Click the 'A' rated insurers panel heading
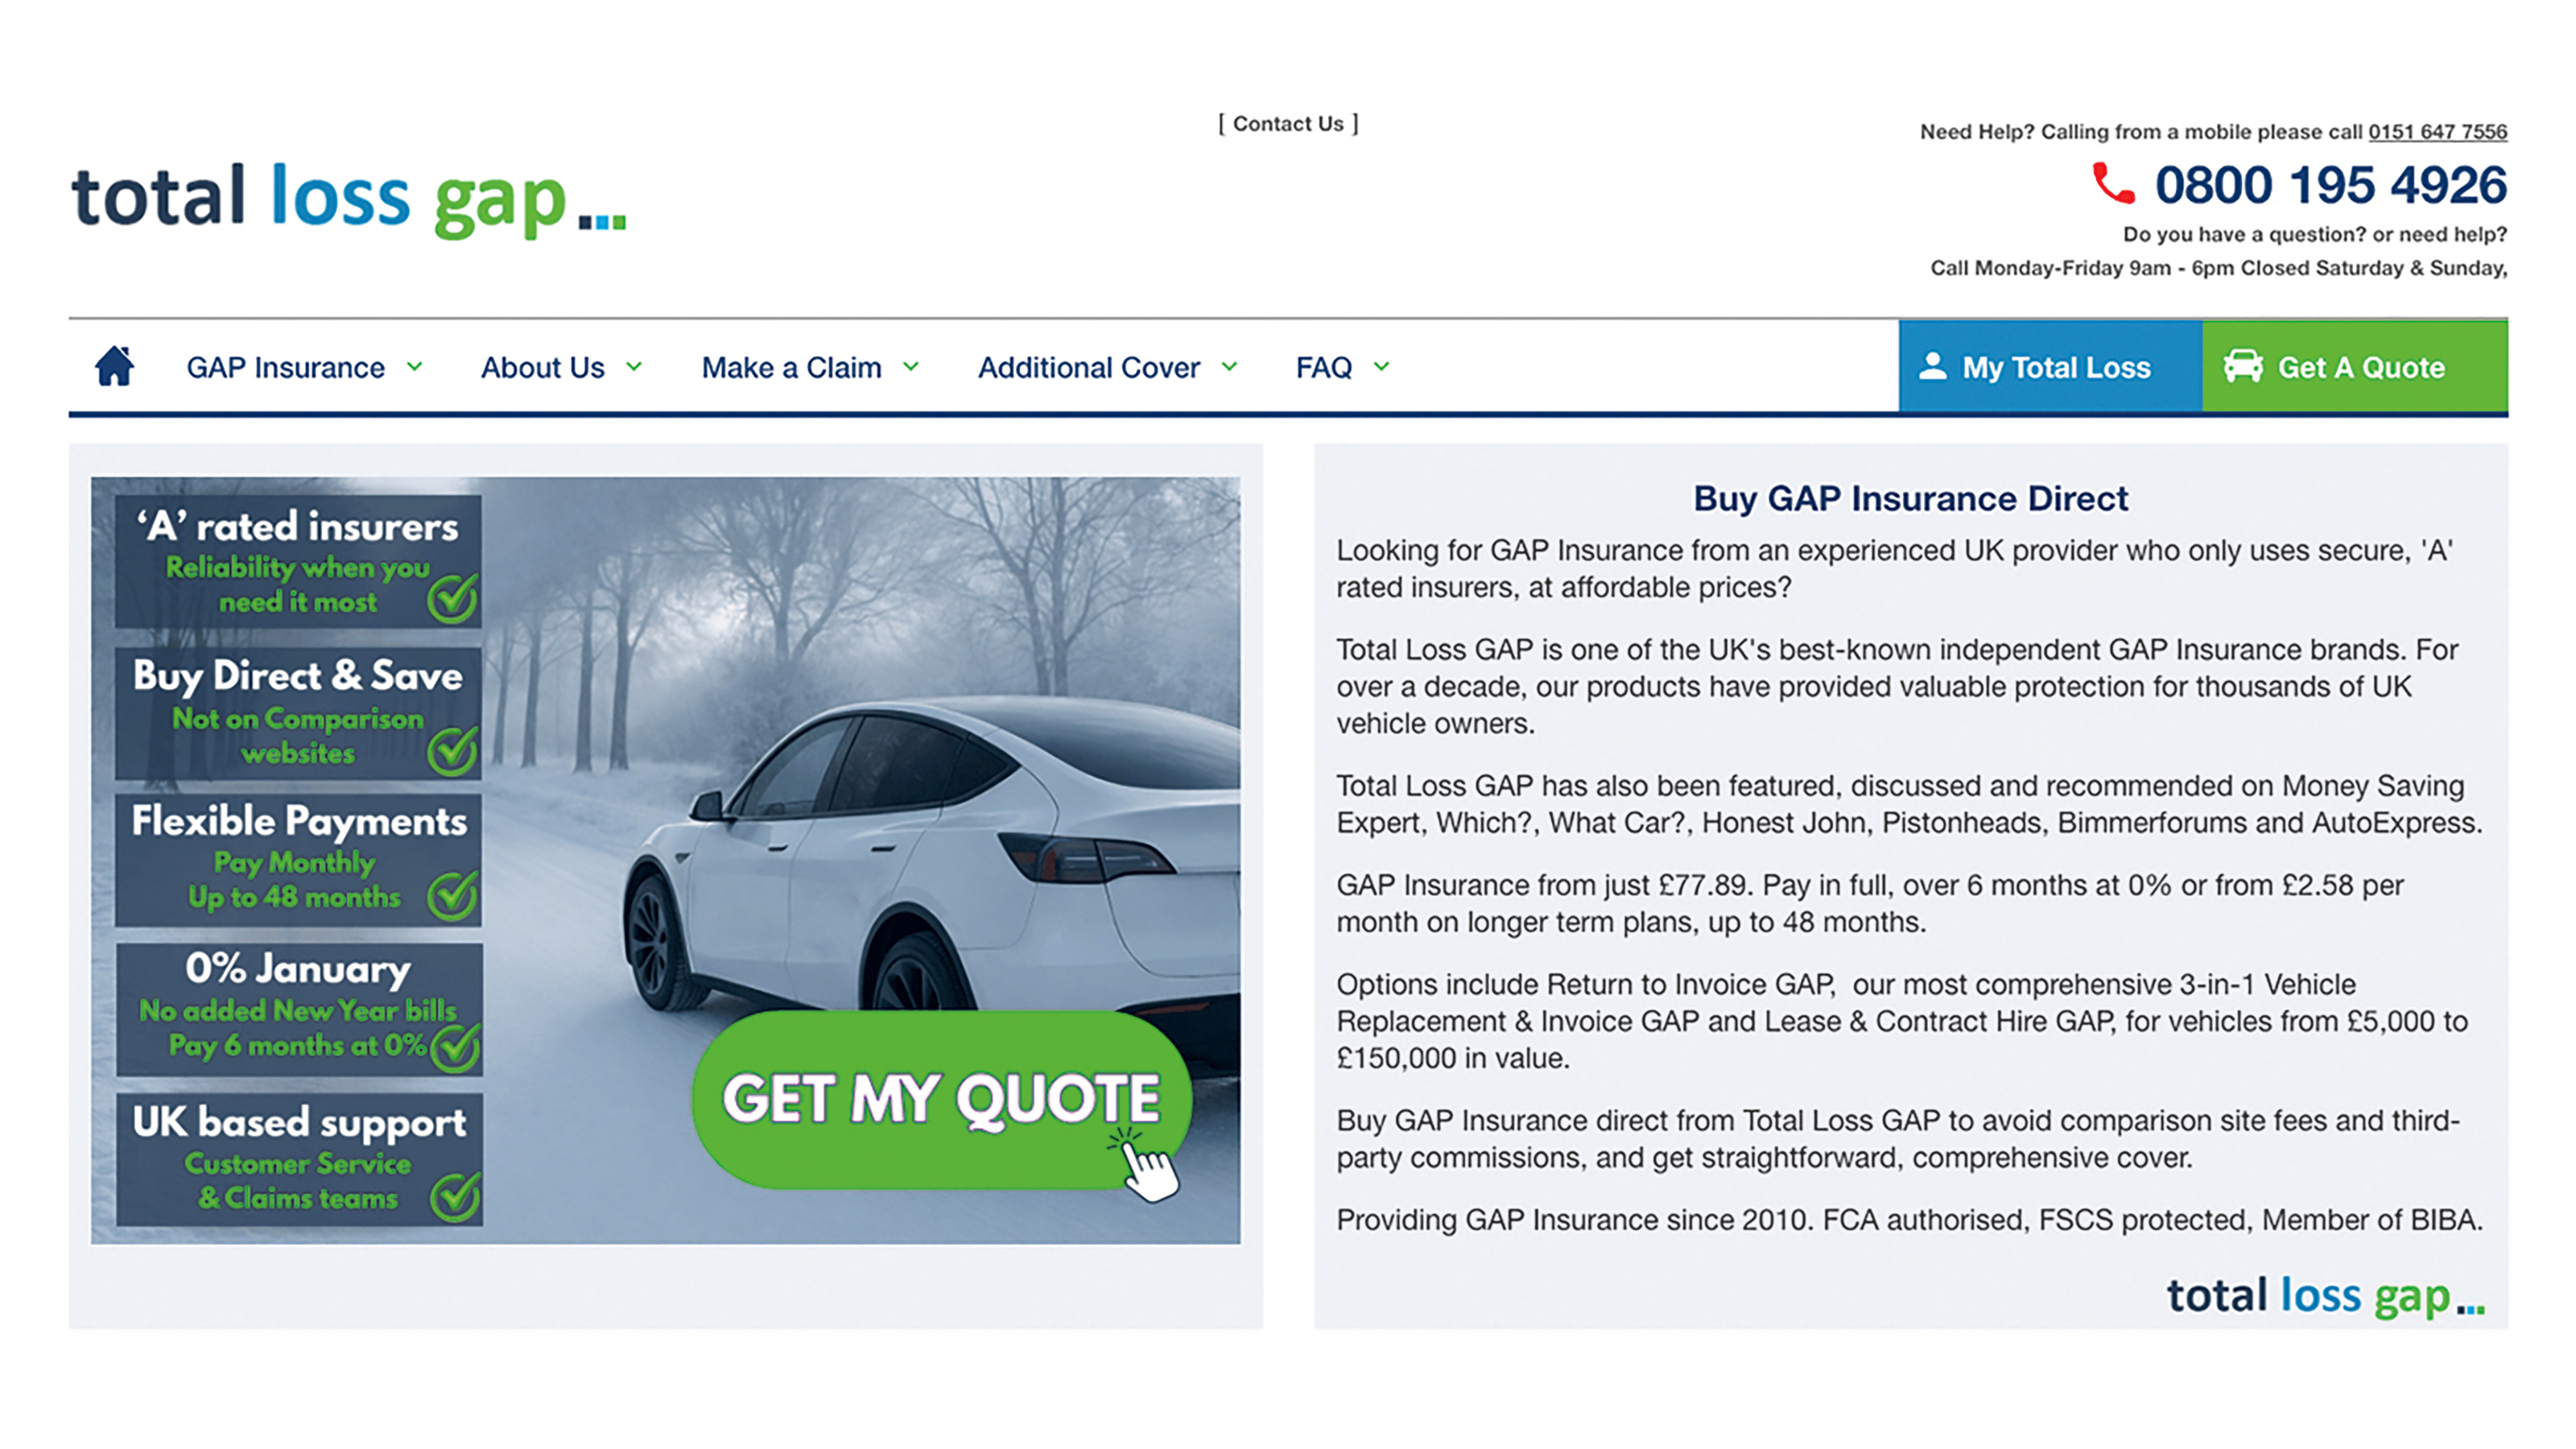 click(297, 526)
